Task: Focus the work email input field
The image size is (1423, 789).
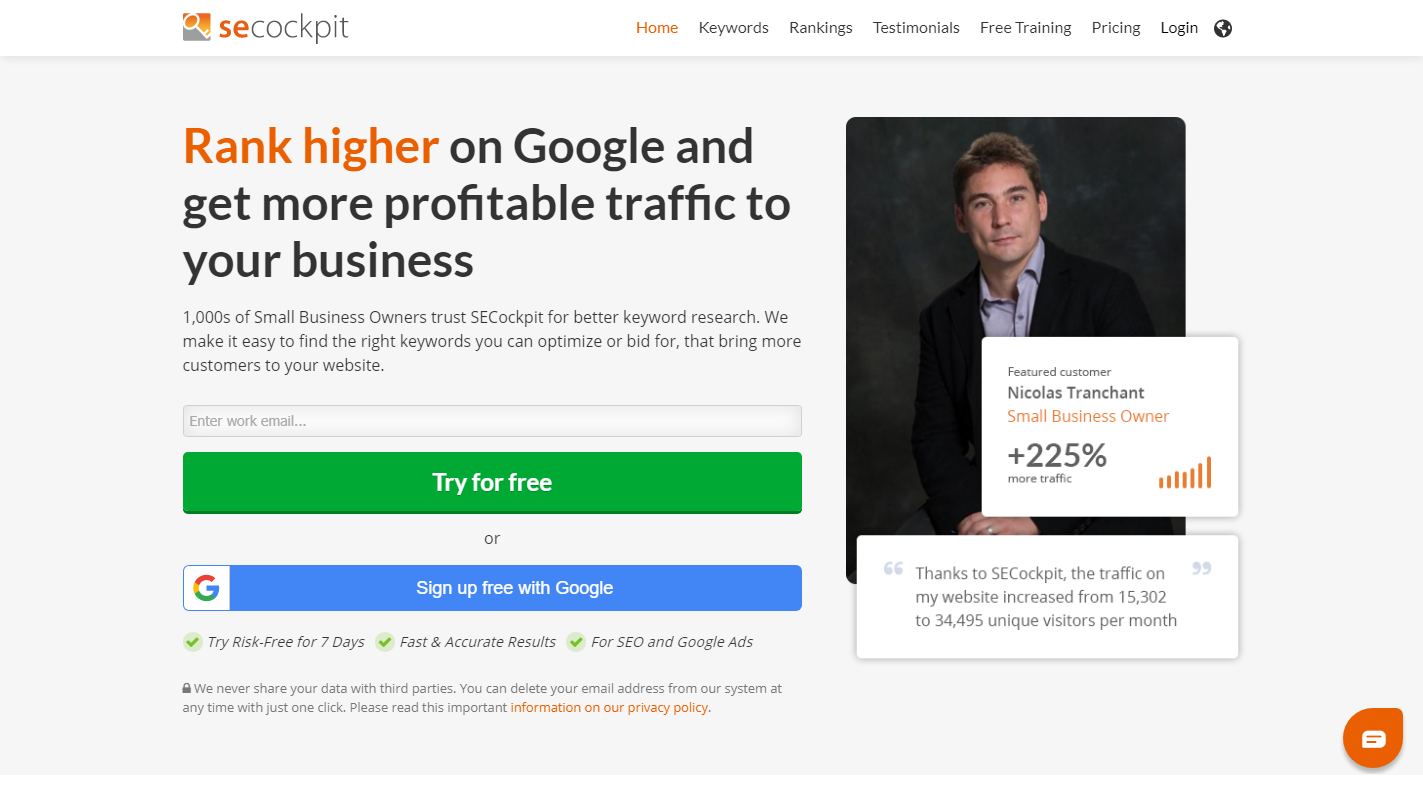Action: tap(492, 421)
